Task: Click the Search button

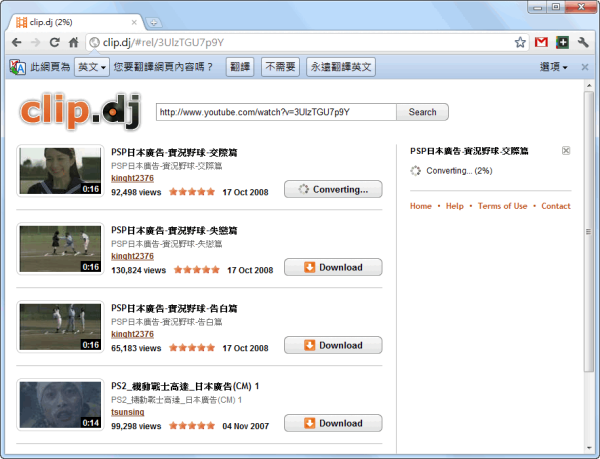Action: coord(422,112)
